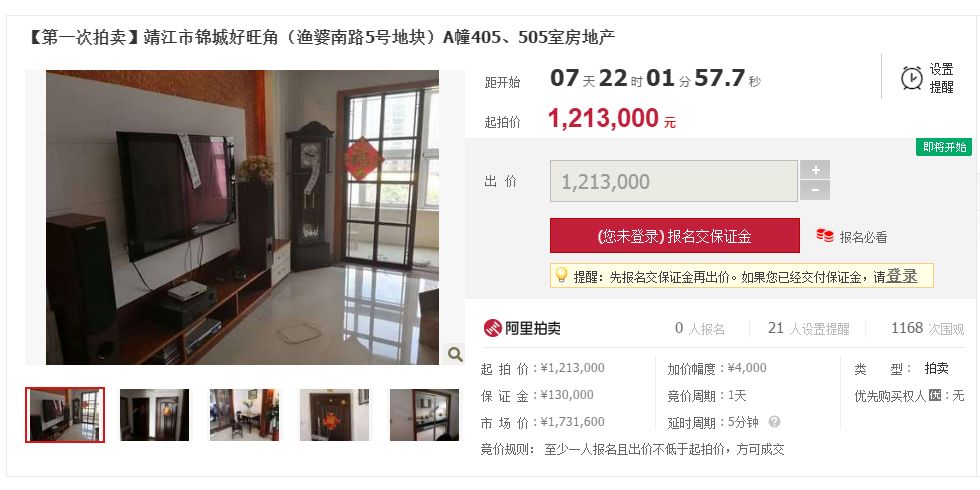Viewport: 980px width, 490px height.
Task: Open the 报名必看 link
Action: click(x=863, y=237)
